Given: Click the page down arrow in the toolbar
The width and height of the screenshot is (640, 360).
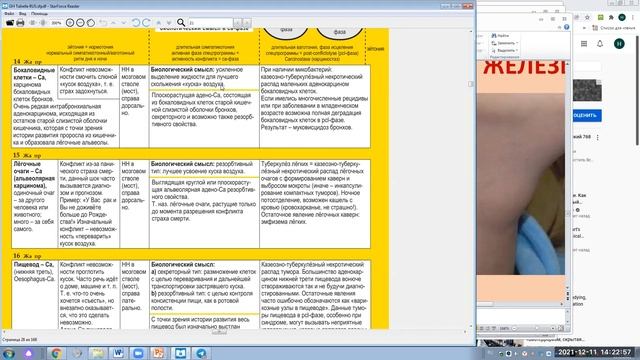Looking at the screenshot, I should point(169,23).
